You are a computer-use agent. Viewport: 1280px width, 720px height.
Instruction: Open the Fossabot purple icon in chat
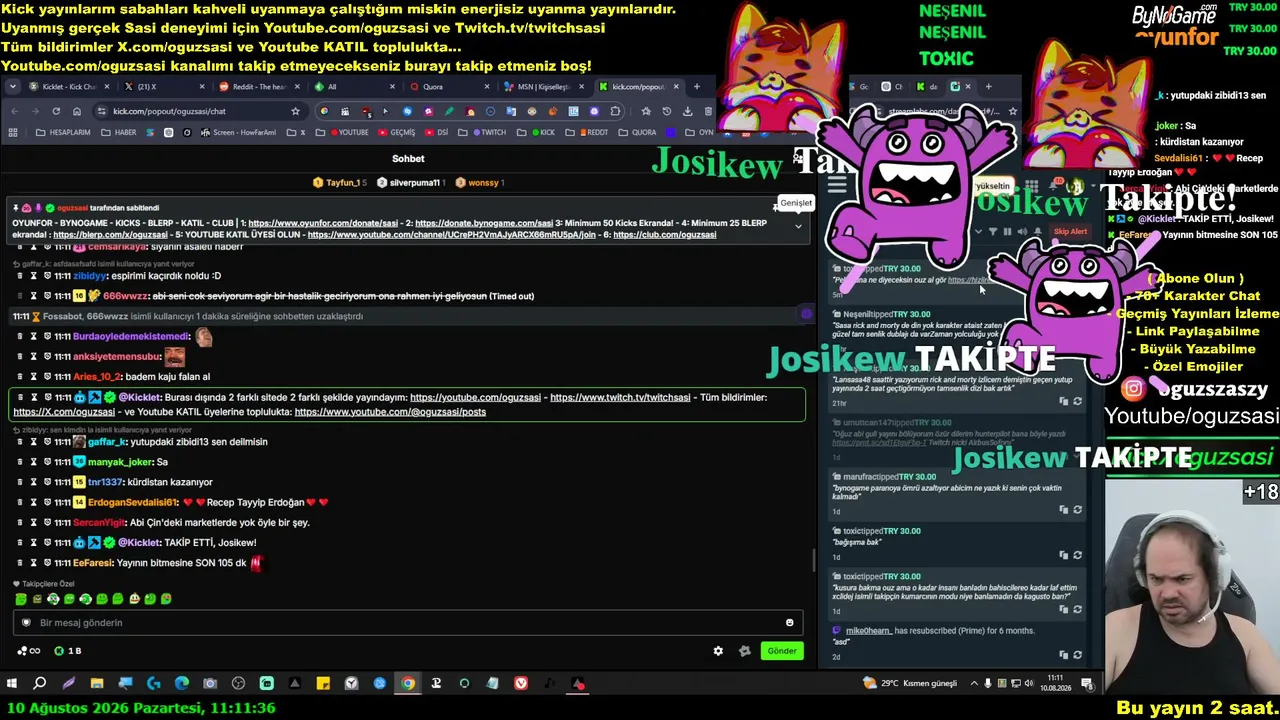(x=807, y=314)
